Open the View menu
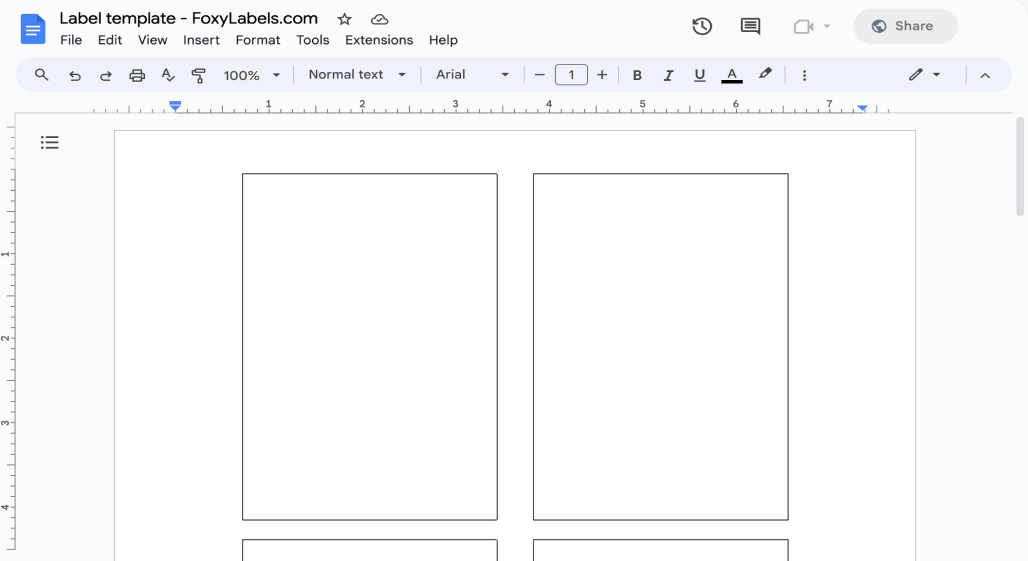Image resolution: width=1028 pixels, height=561 pixels. (152, 40)
